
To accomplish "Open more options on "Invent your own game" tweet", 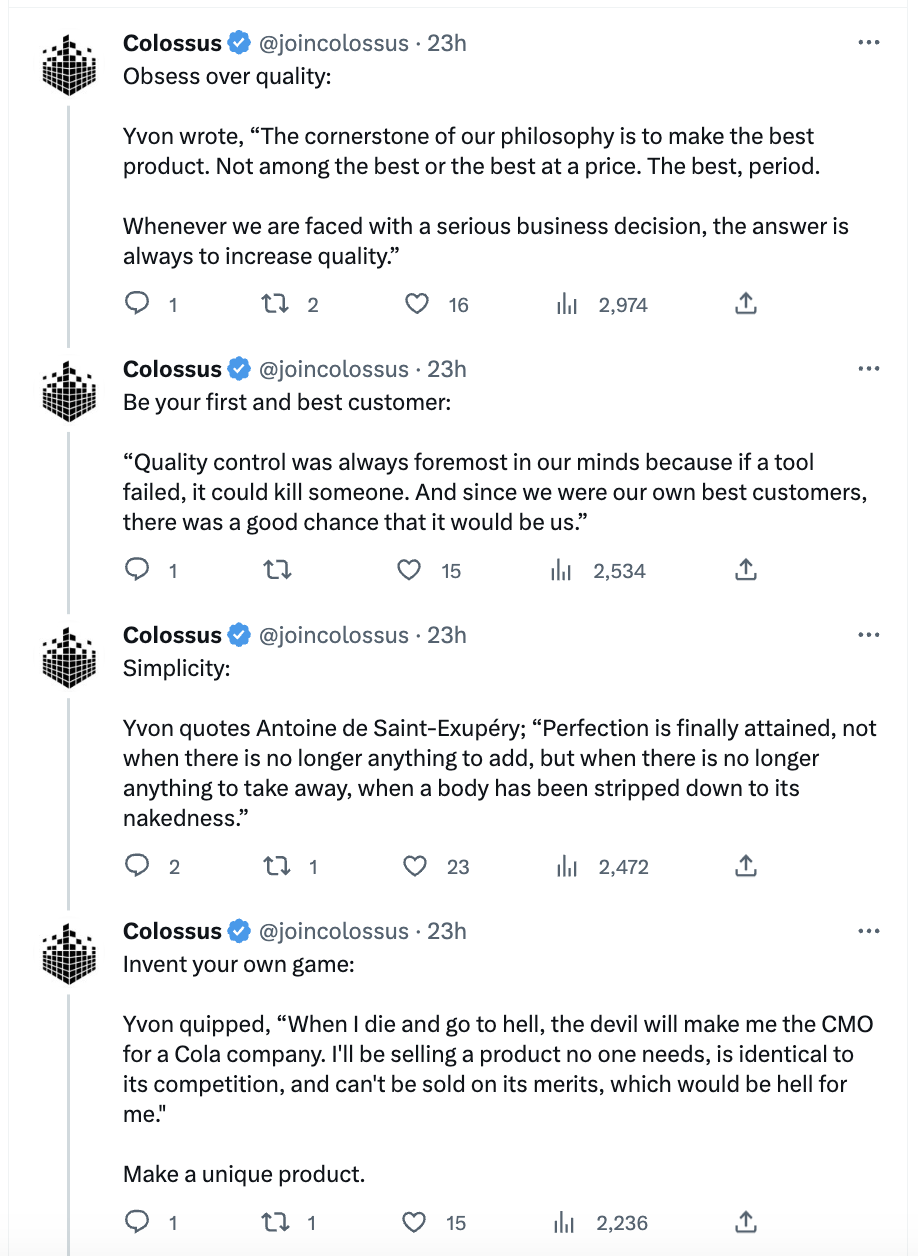I will (x=869, y=931).
